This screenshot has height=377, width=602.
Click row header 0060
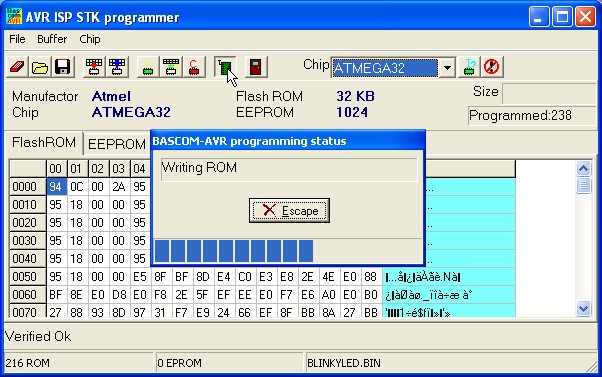27,295
